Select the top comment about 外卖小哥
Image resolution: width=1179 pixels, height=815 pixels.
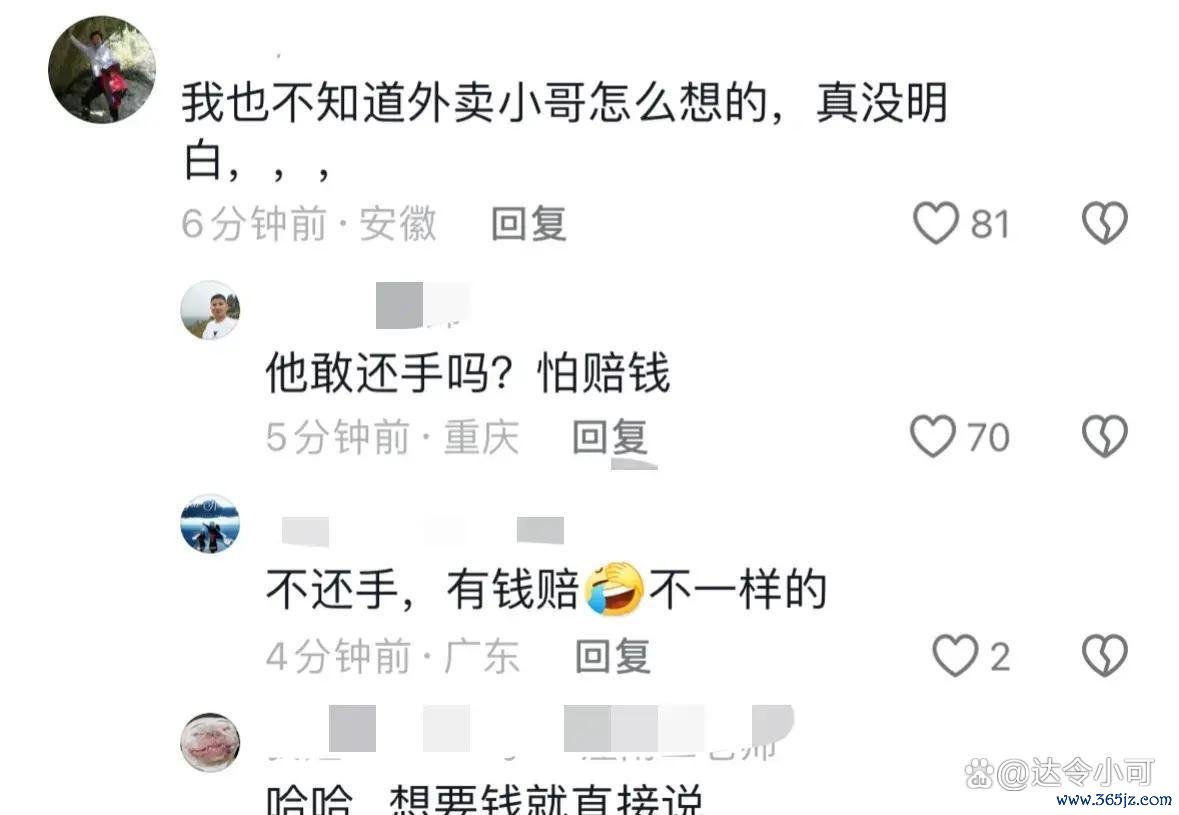pyautogui.click(x=564, y=132)
